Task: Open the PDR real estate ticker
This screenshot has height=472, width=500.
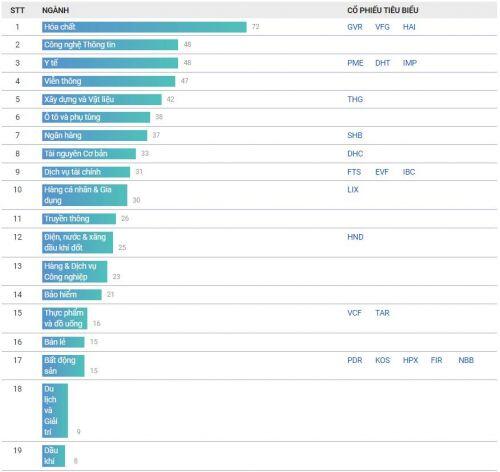Action: click(x=355, y=360)
